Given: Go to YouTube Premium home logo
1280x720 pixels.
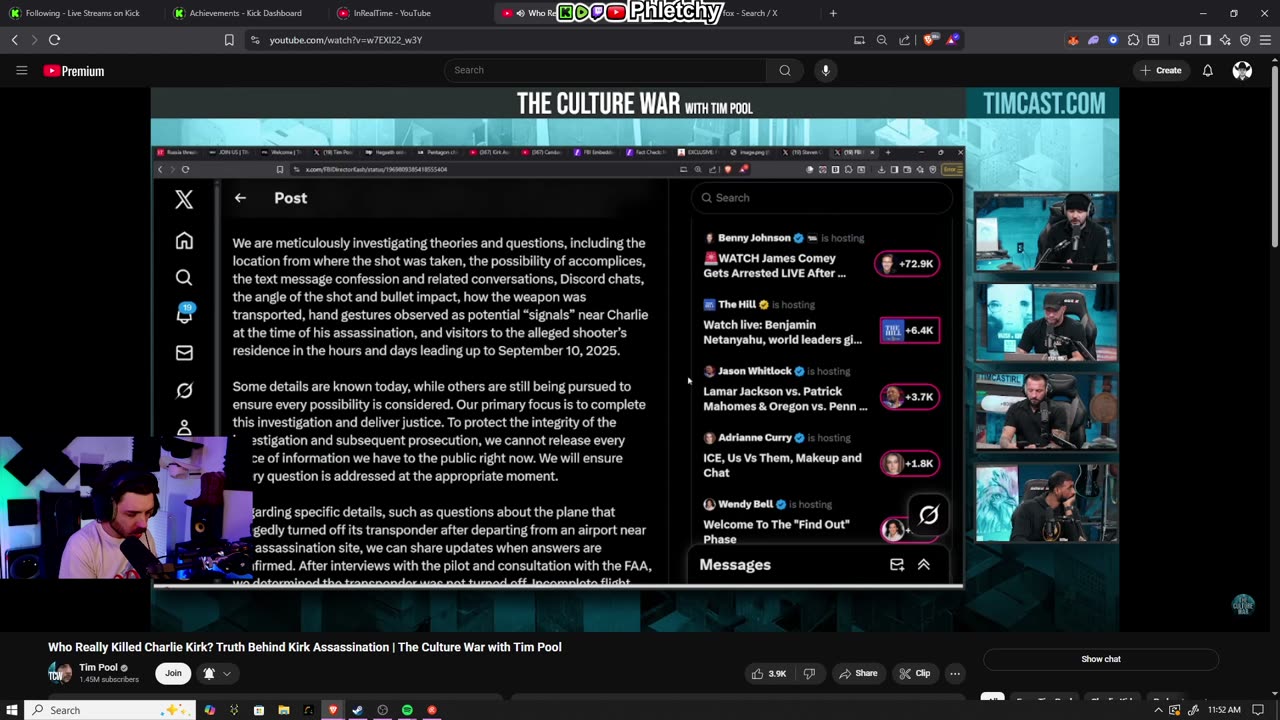Looking at the screenshot, I should (x=74, y=71).
